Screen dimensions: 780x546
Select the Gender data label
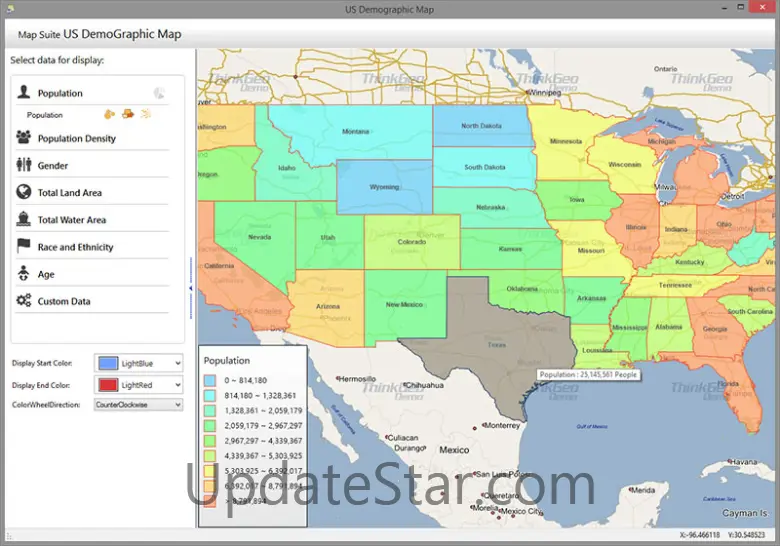[53, 166]
